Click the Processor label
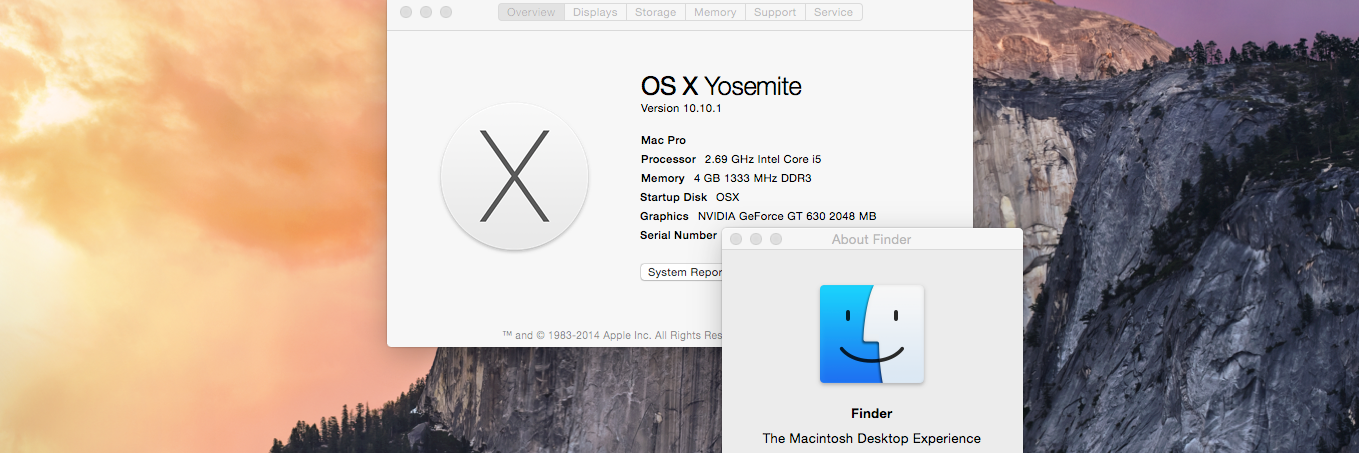This screenshot has height=453, width=1359. [x=668, y=159]
